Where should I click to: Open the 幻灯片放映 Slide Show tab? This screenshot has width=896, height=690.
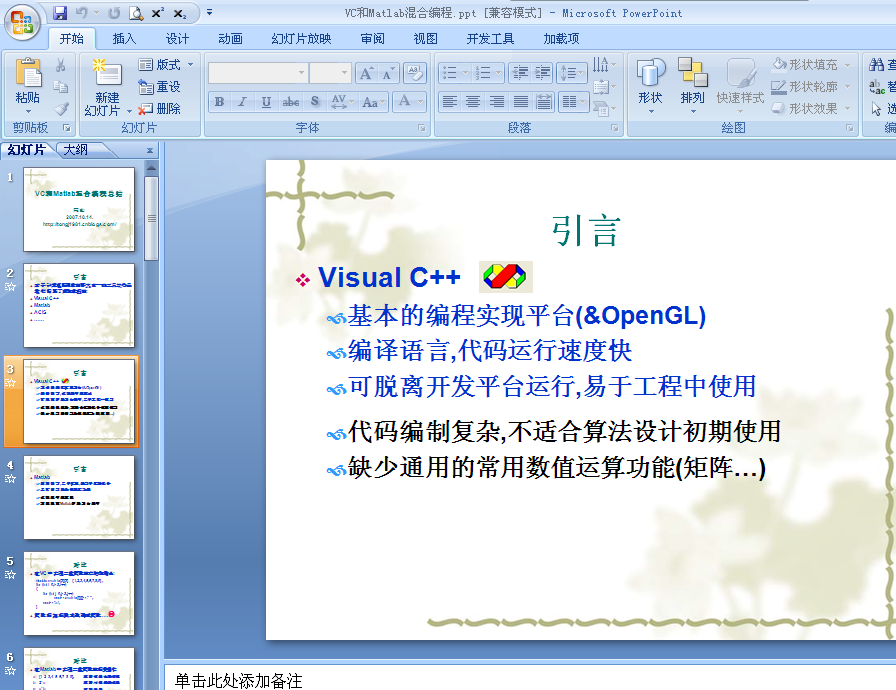point(301,39)
